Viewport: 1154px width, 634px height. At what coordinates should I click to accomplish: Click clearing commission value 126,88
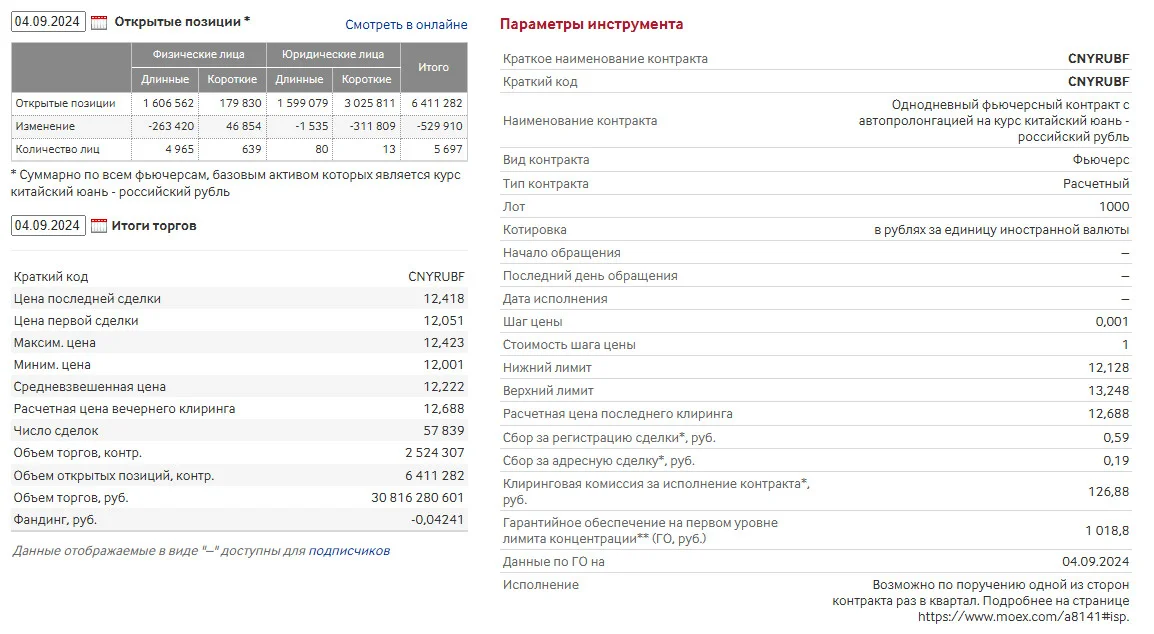click(1108, 492)
